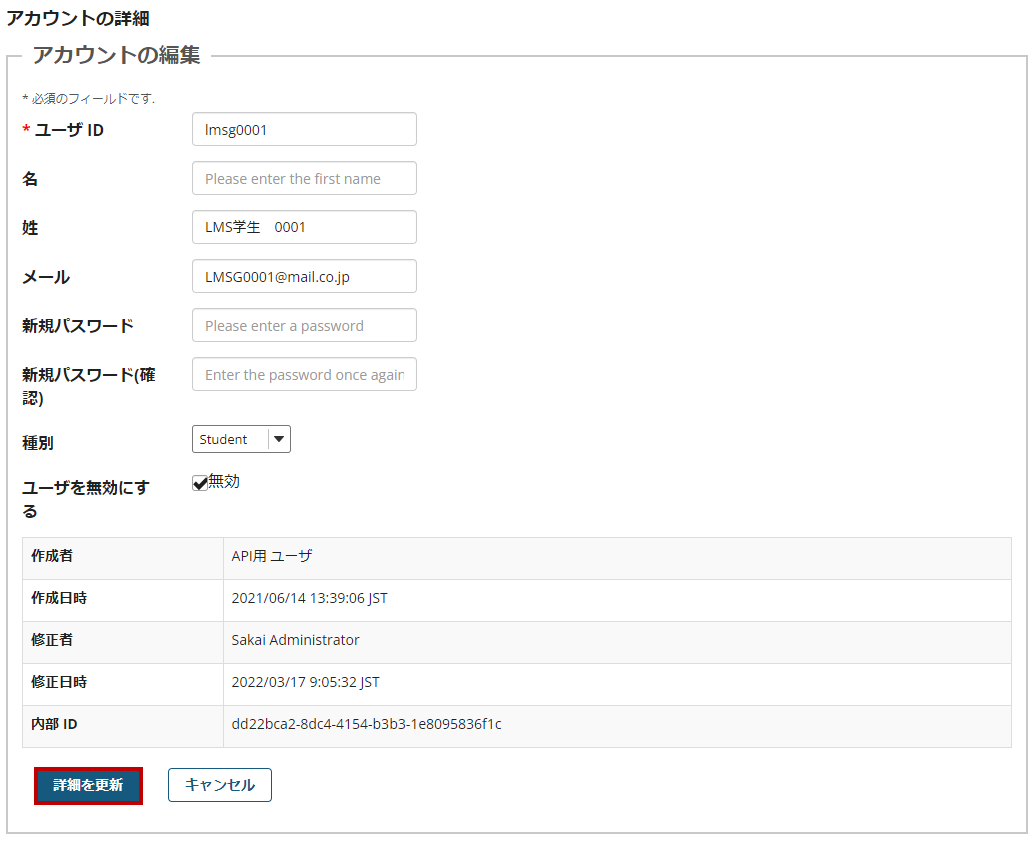Click the ユーザ ID input field

point(304,129)
